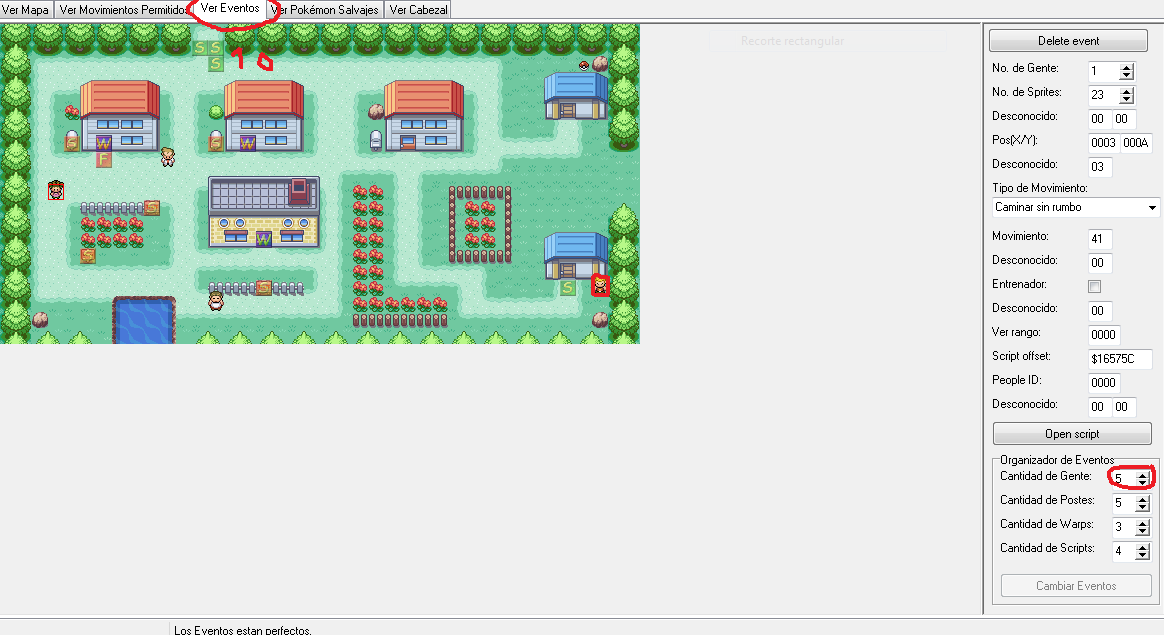Open the Ver Pokémon Salvajes tab
1164x635 pixels.
pos(325,9)
